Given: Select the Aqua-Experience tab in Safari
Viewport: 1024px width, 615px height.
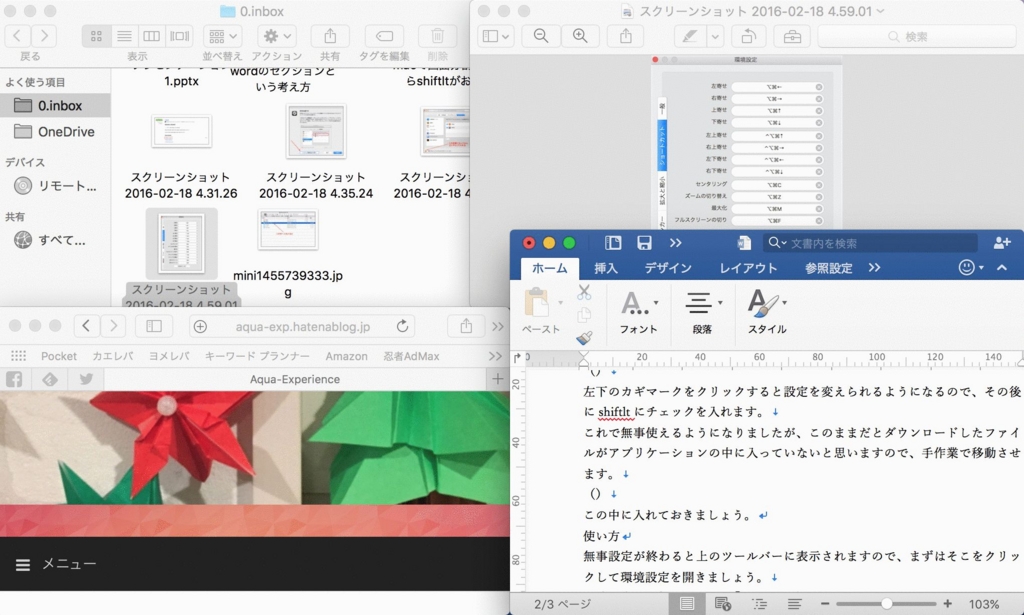Looking at the screenshot, I should [x=295, y=379].
